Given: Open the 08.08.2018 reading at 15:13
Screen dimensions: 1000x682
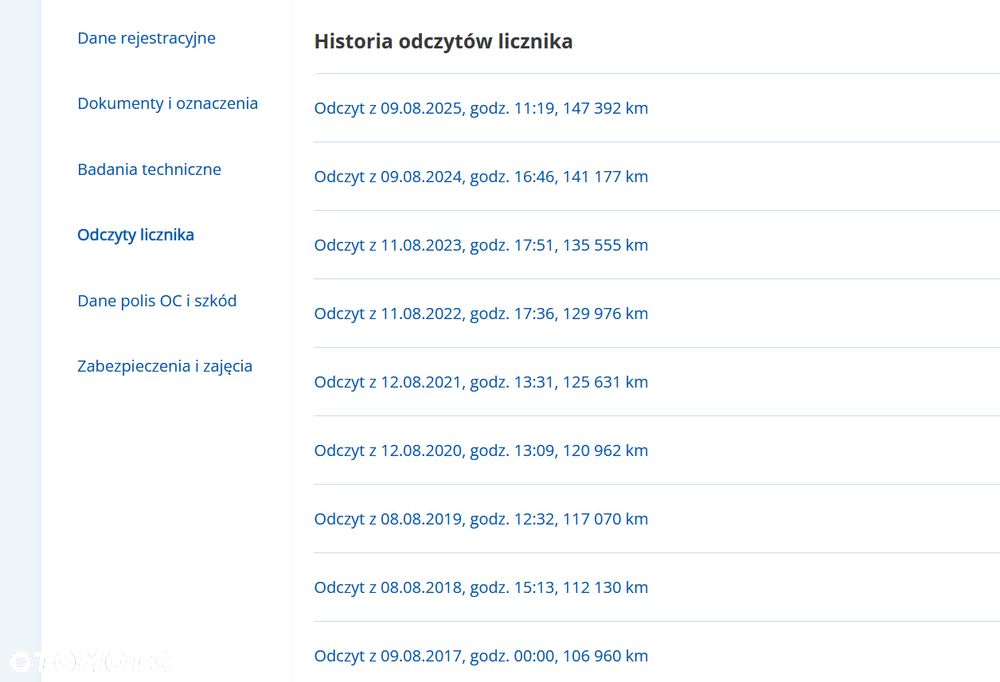Looking at the screenshot, I should click(x=481, y=587).
